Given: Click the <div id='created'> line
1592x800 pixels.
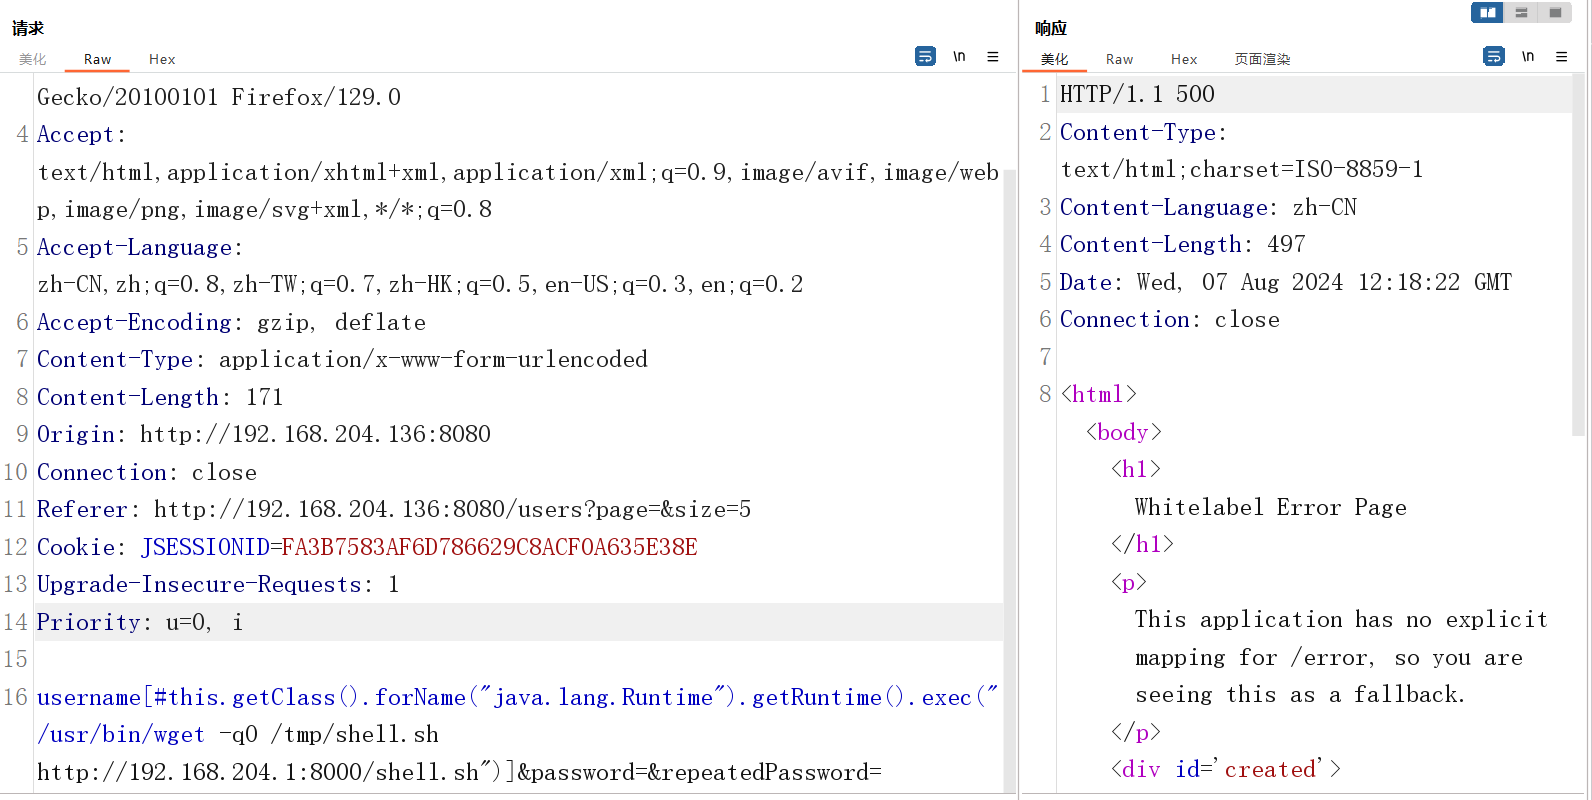Looking at the screenshot, I should tap(1226, 769).
